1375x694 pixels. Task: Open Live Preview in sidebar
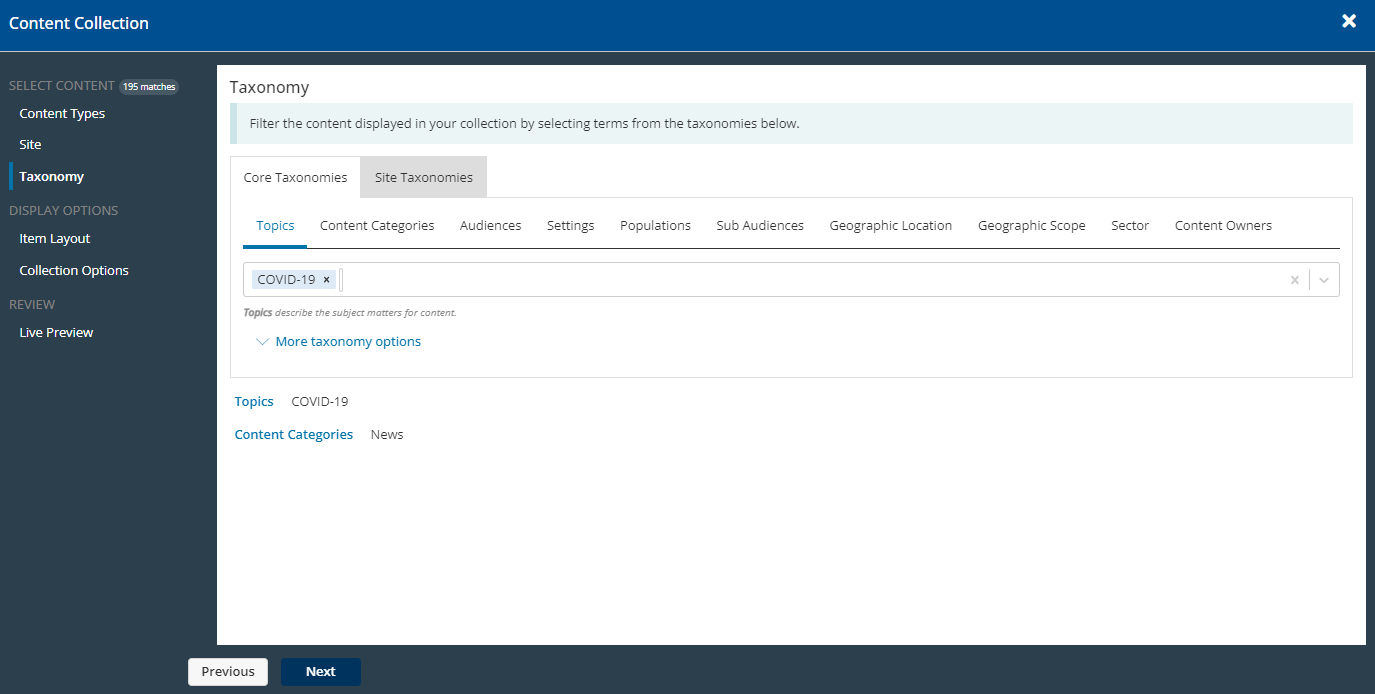pos(56,333)
